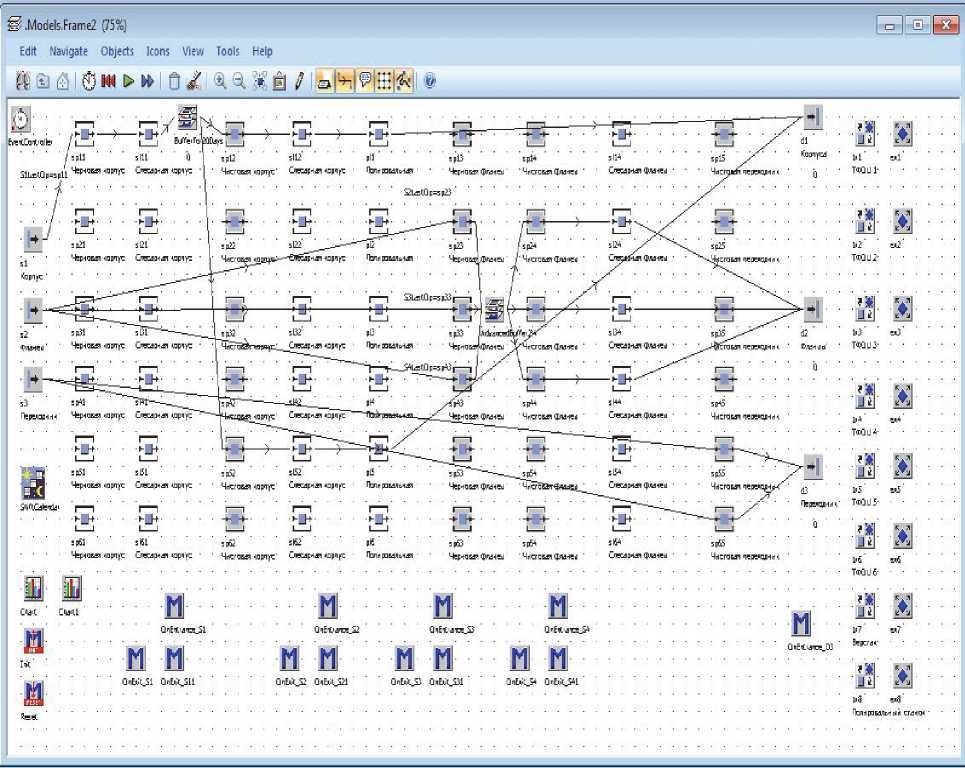Toggle the Show Names toolbar button

(x=324, y=81)
